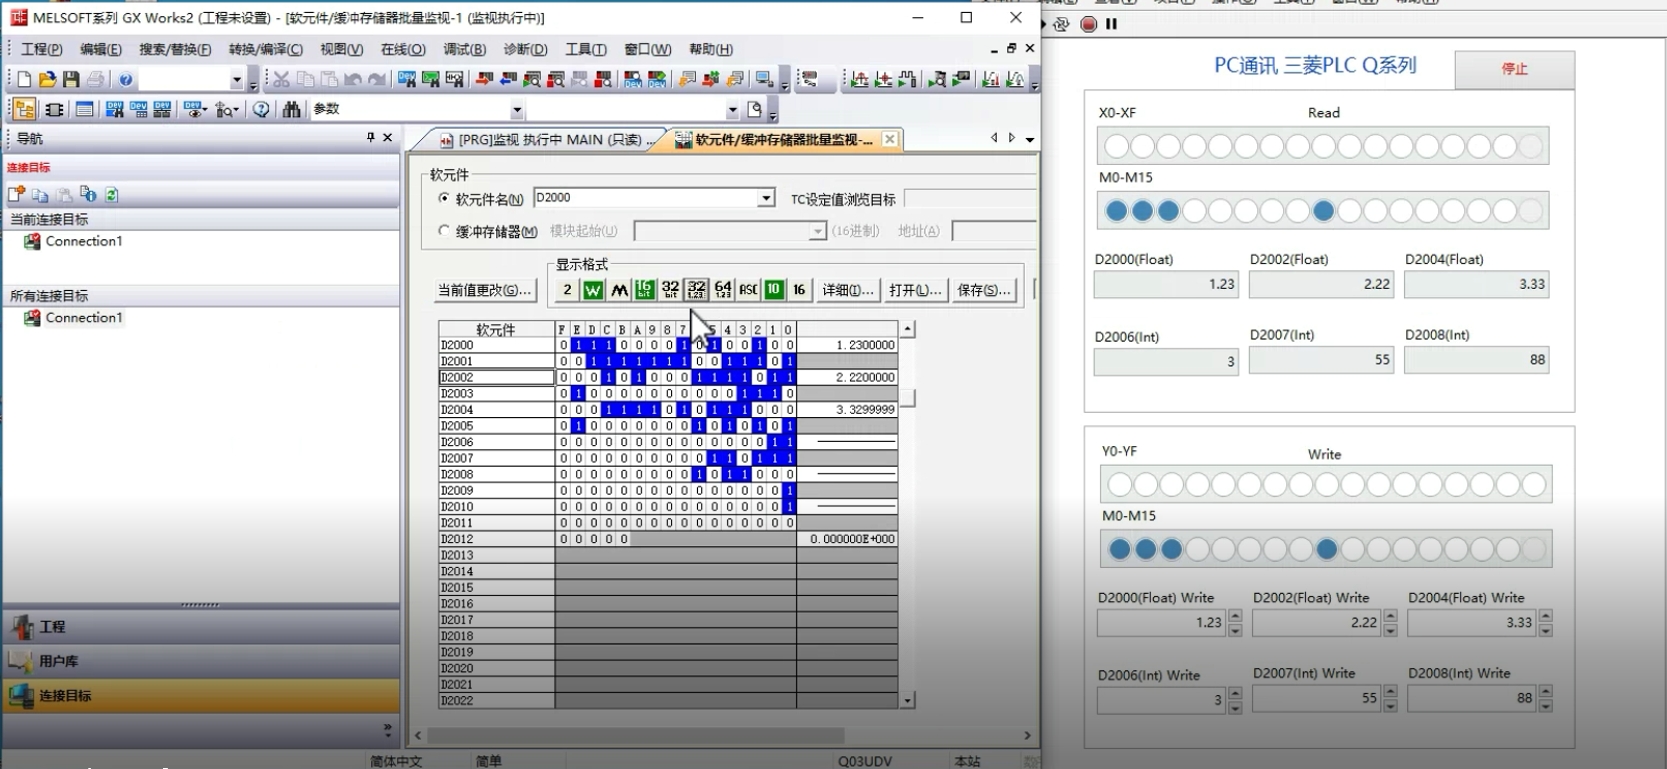Click the horizontal scrollbar of monitor view
Screen dimensions: 1667x769
coord(636,736)
